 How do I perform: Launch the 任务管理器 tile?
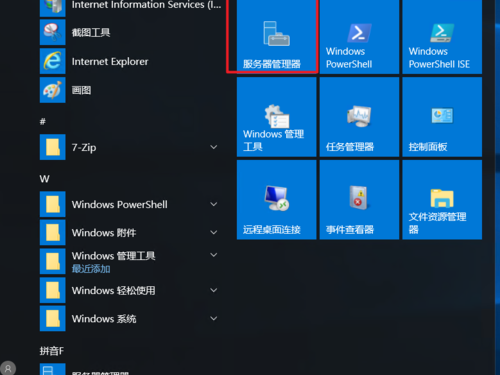pos(359,117)
